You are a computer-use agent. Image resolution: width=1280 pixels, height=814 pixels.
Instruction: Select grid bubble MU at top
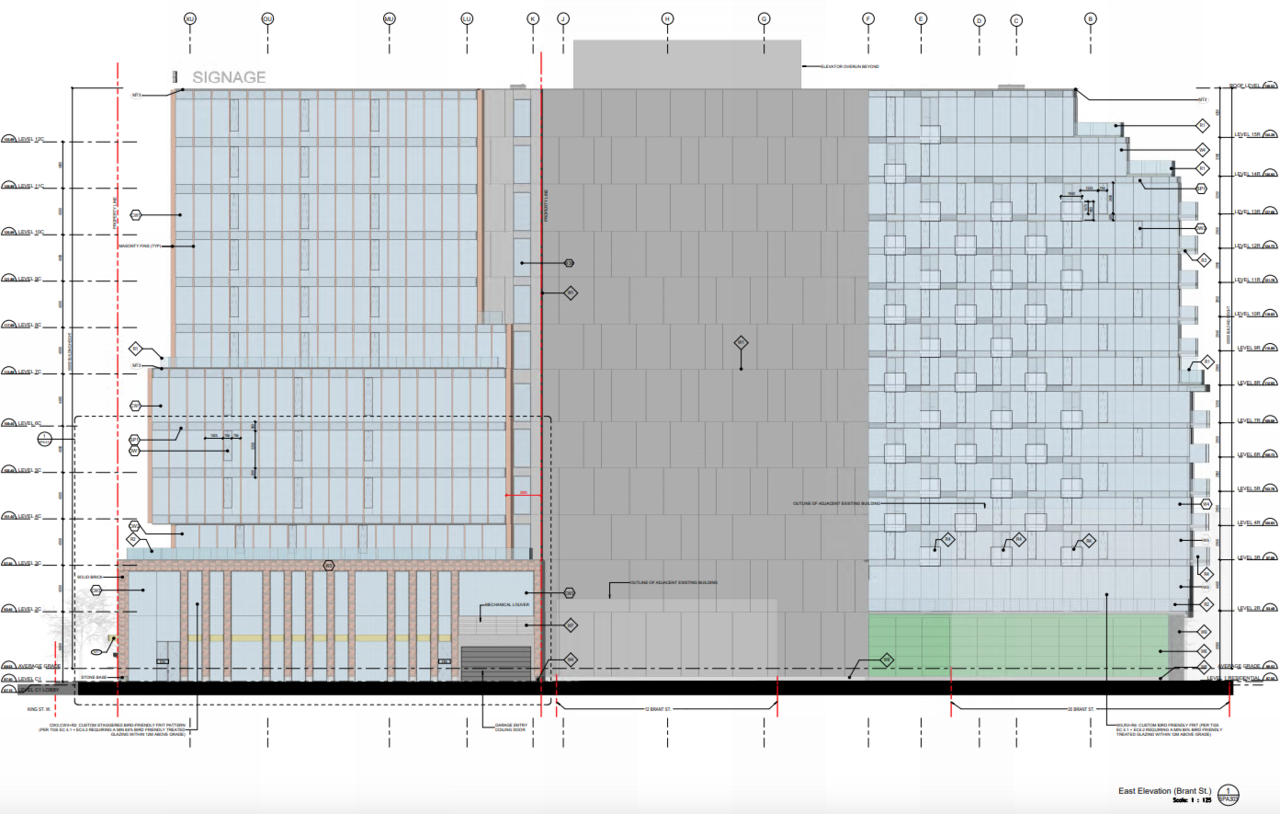tap(389, 19)
